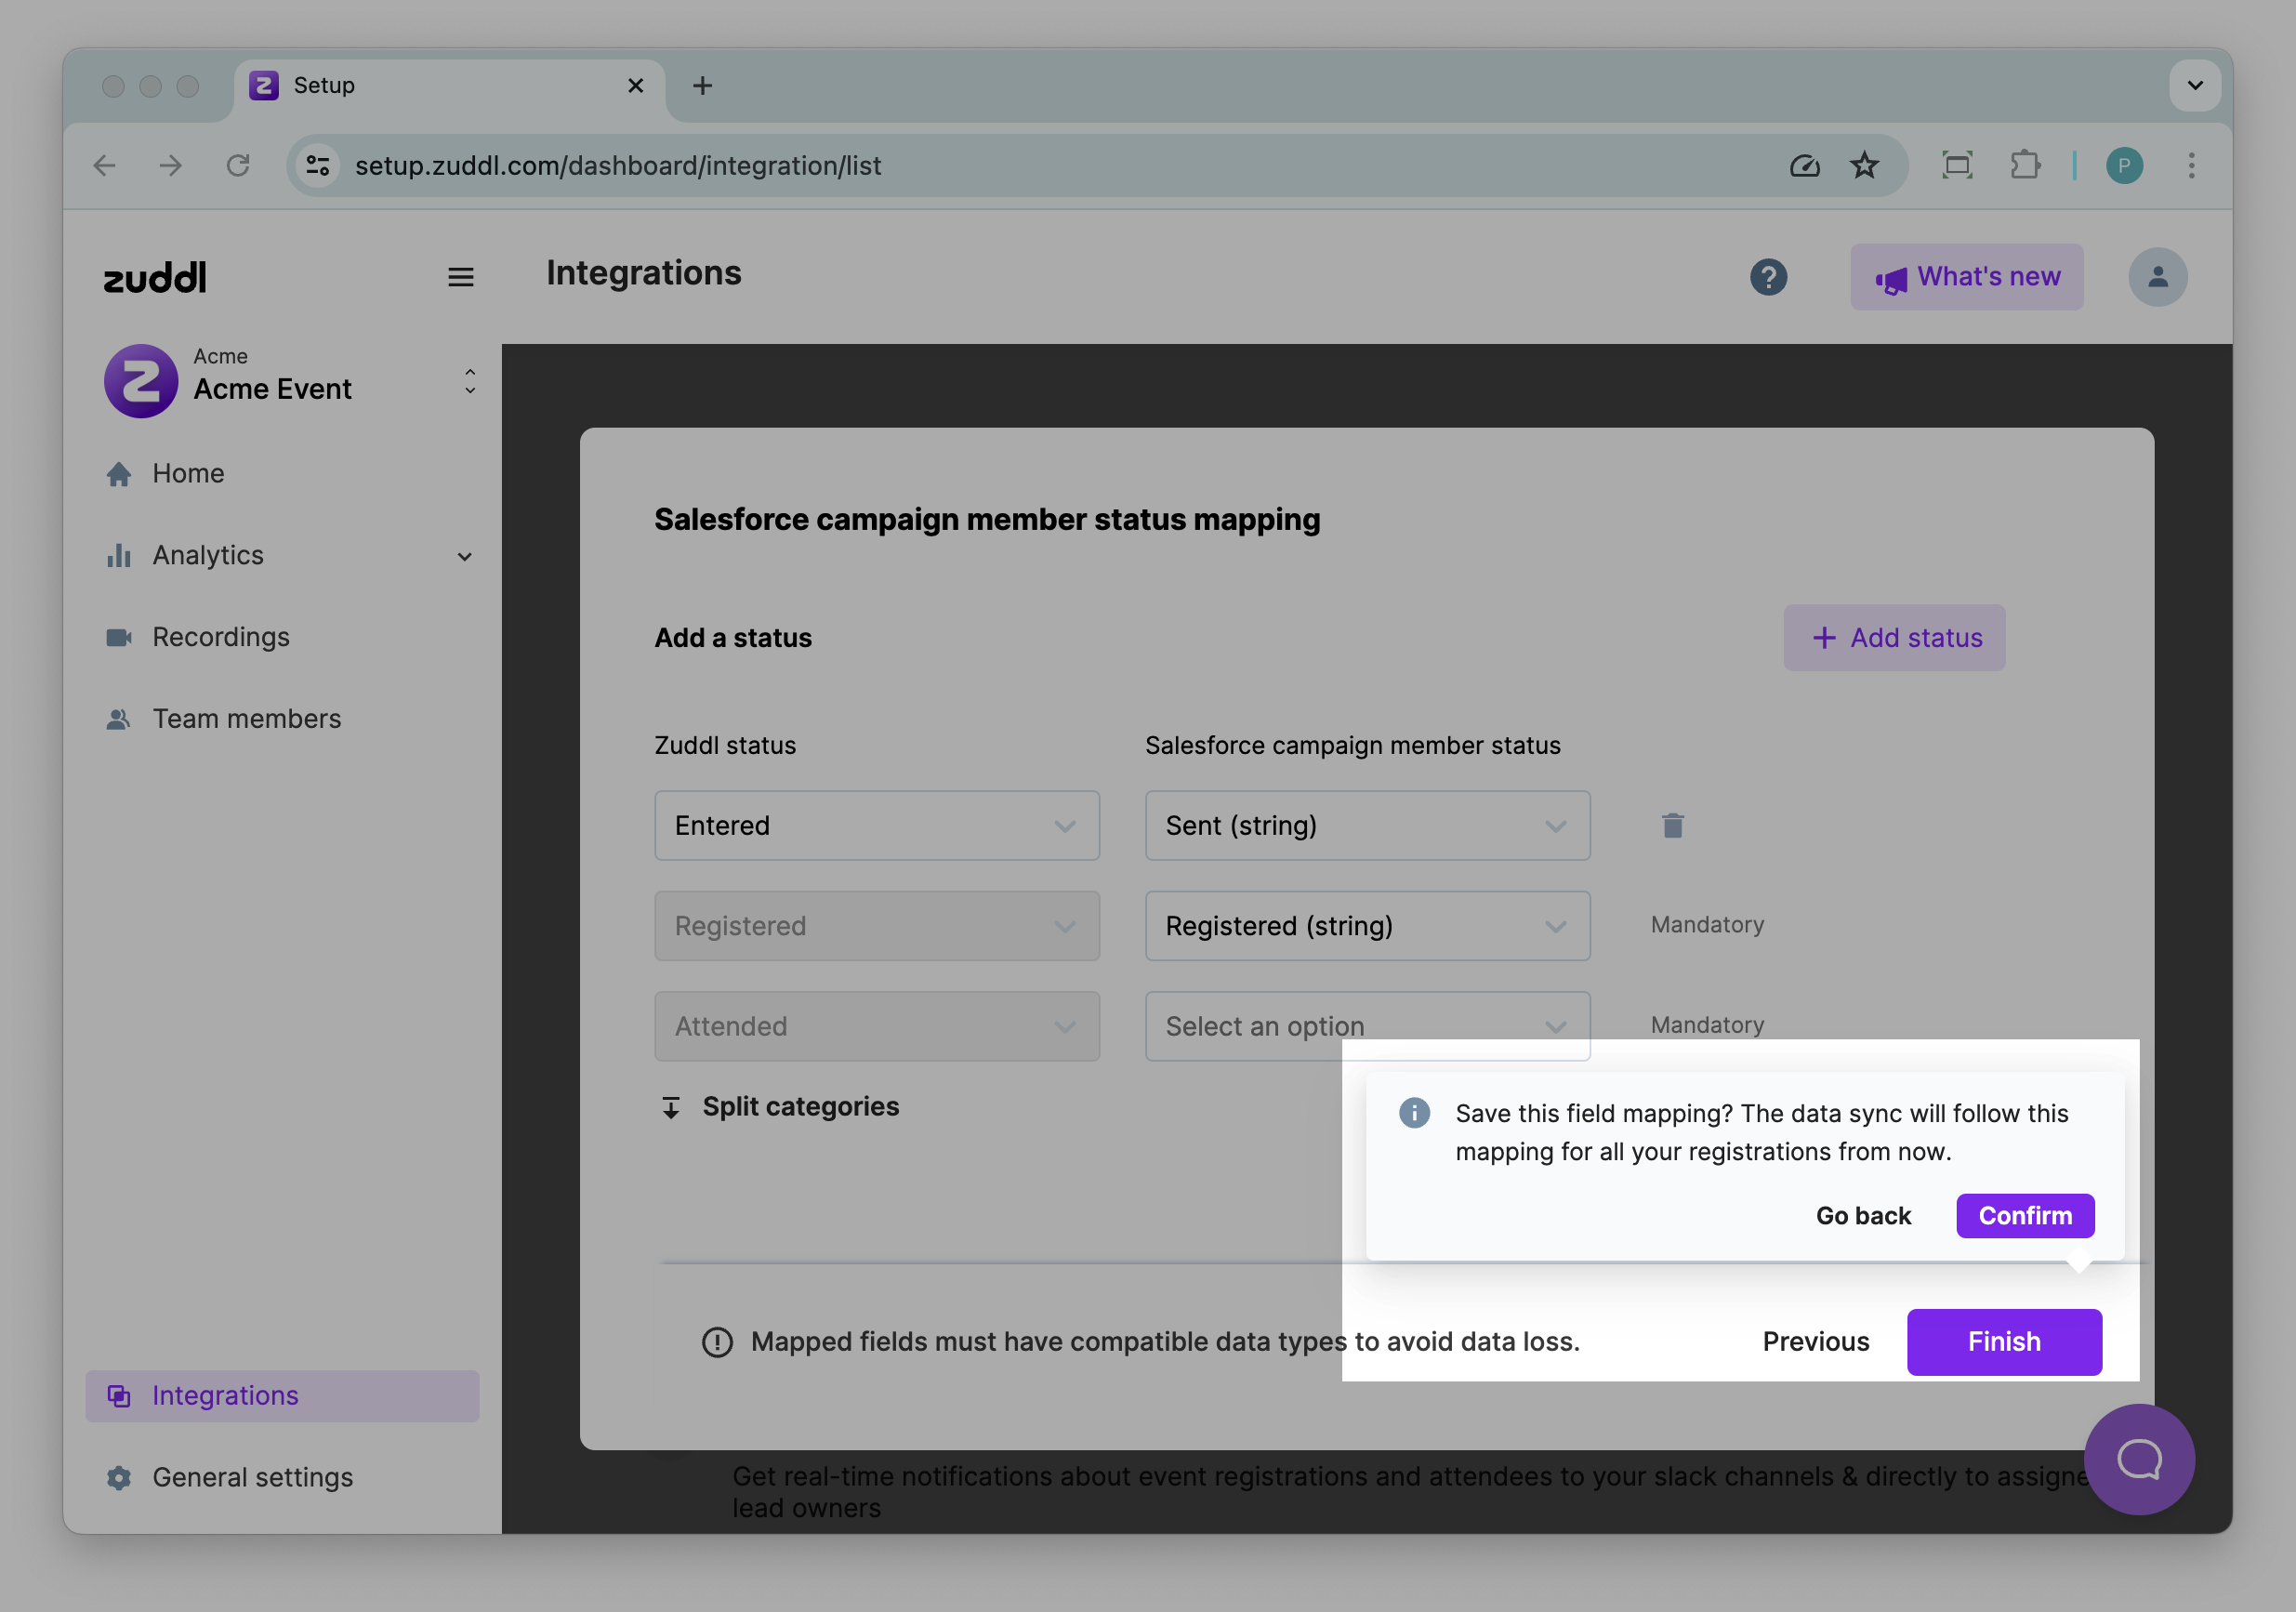Click the user profile avatar icon
This screenshot has width=2296, height=1612.
(x=2157, y=277)
